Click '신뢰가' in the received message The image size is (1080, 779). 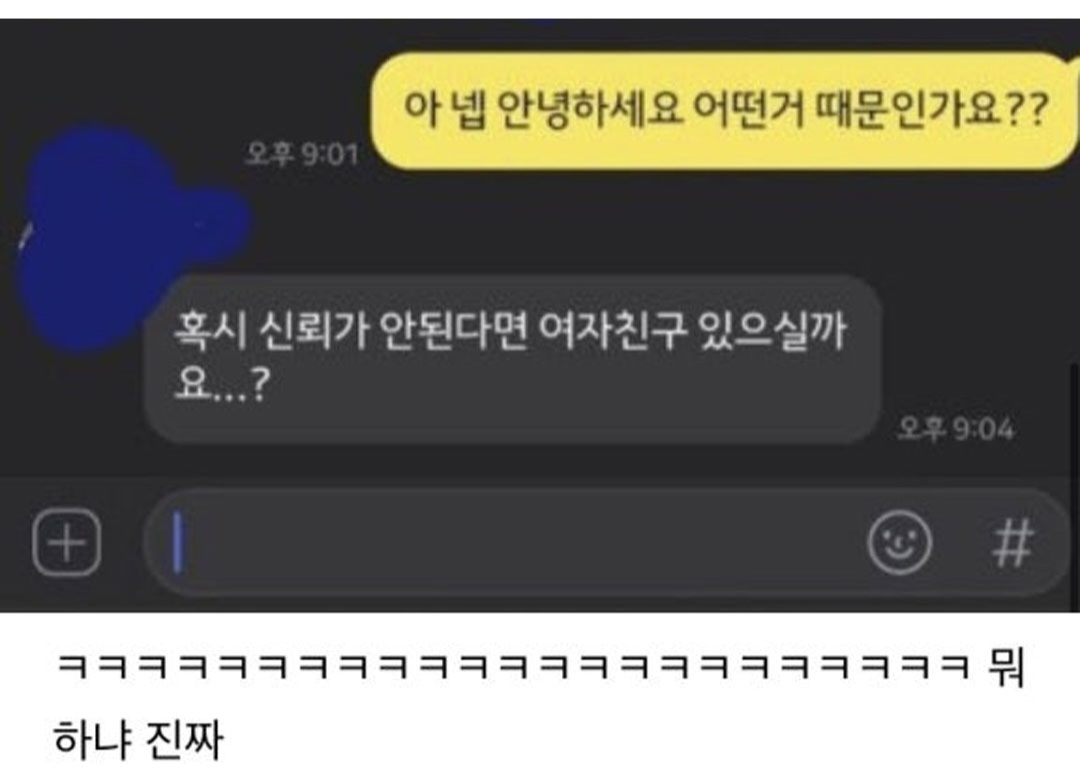click(x=312, y=331)
